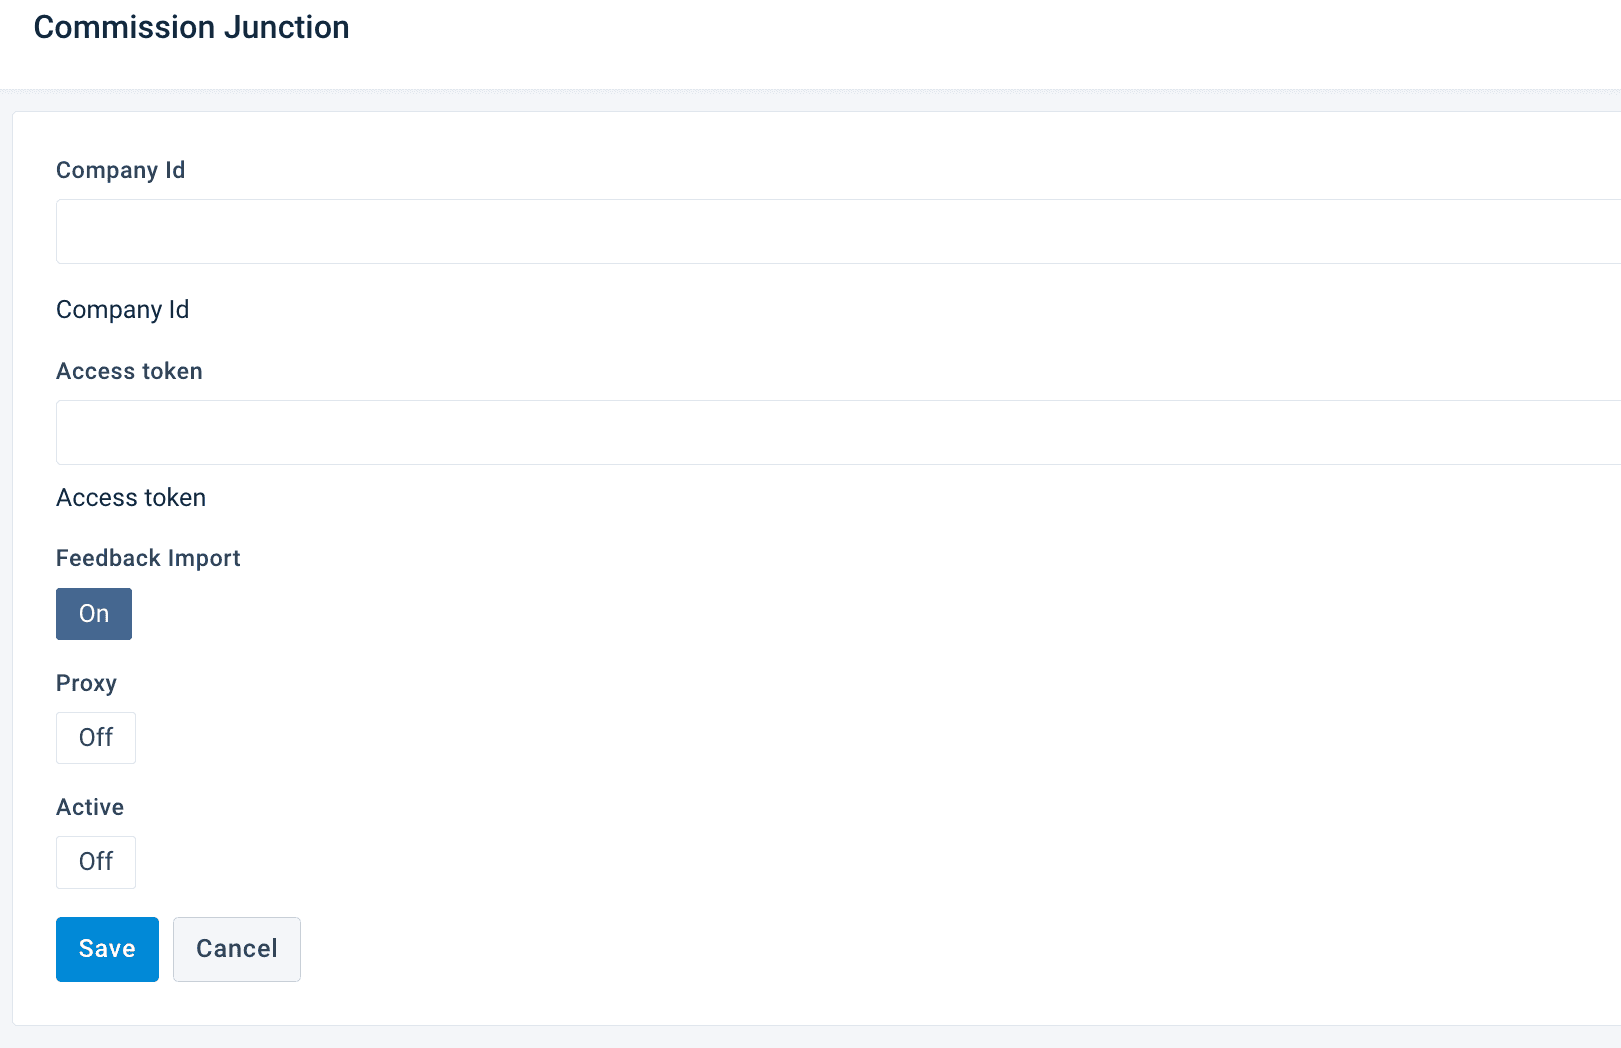1621x1048 pixels.
Task: Click the Off button under Active
Action: click(96, 862)
